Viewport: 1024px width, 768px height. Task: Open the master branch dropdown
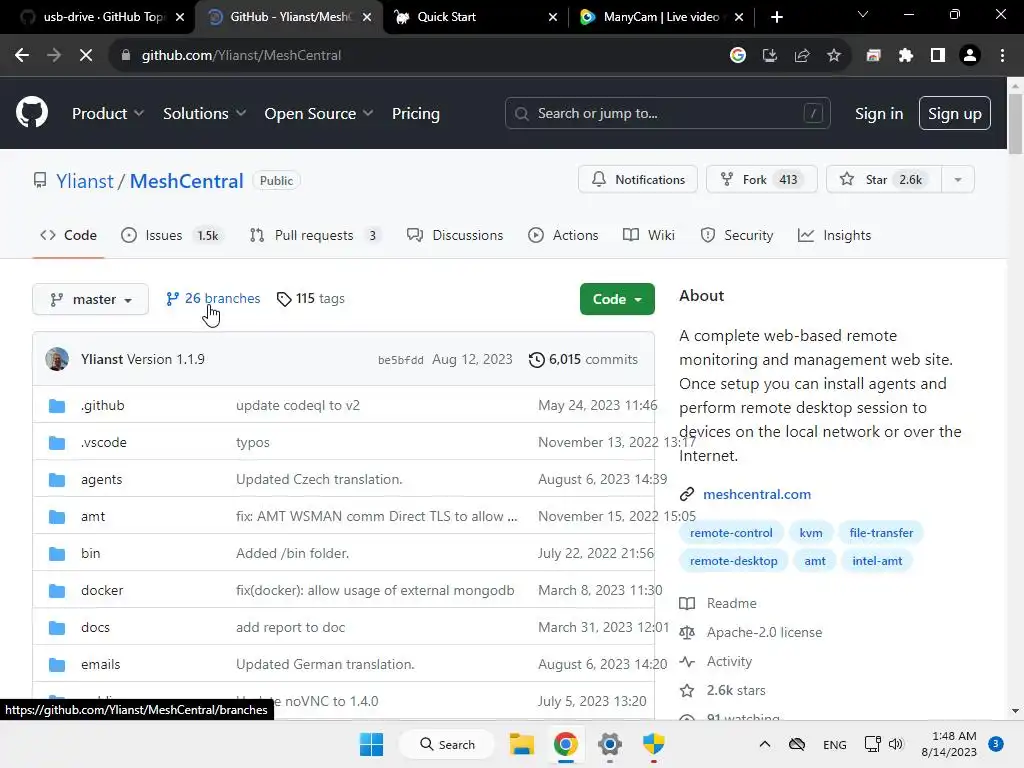coord(91,299)
